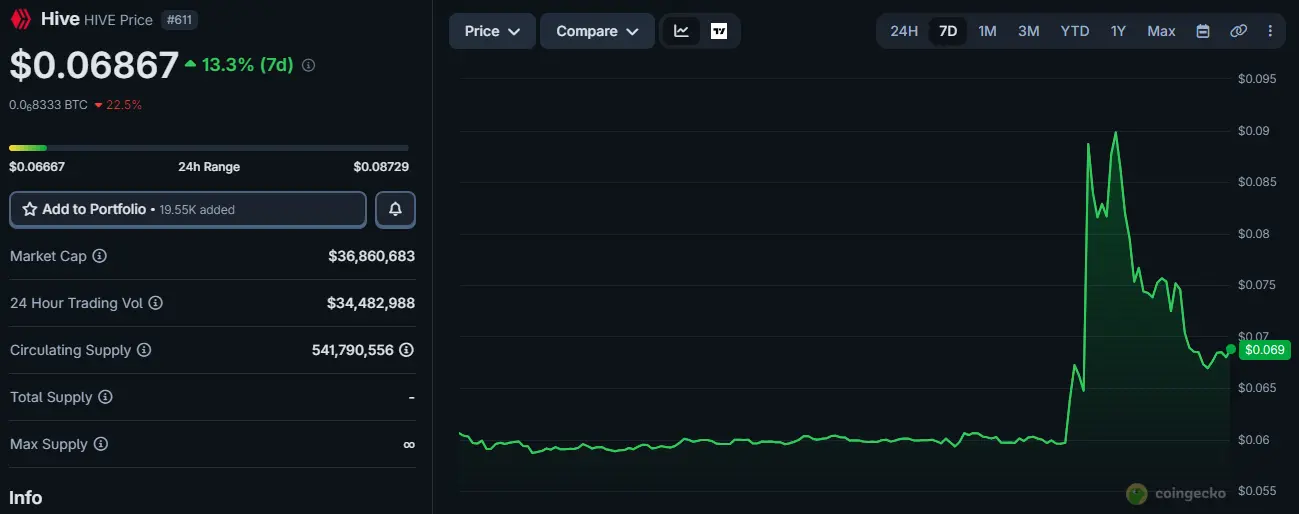1299x514 pixels.
Task: Click the $0.06867 price value
Action: [x=94, y=66]
